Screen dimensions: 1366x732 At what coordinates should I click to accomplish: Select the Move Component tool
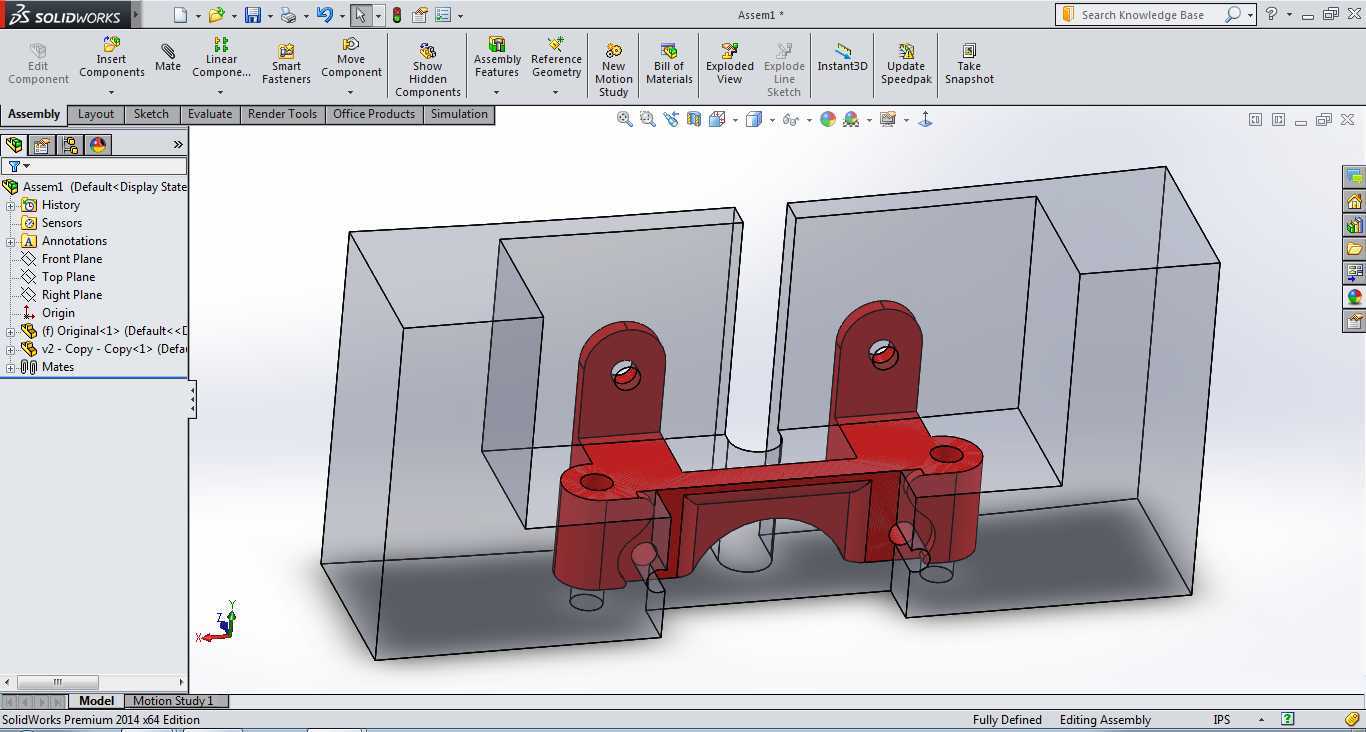[351, 58]
